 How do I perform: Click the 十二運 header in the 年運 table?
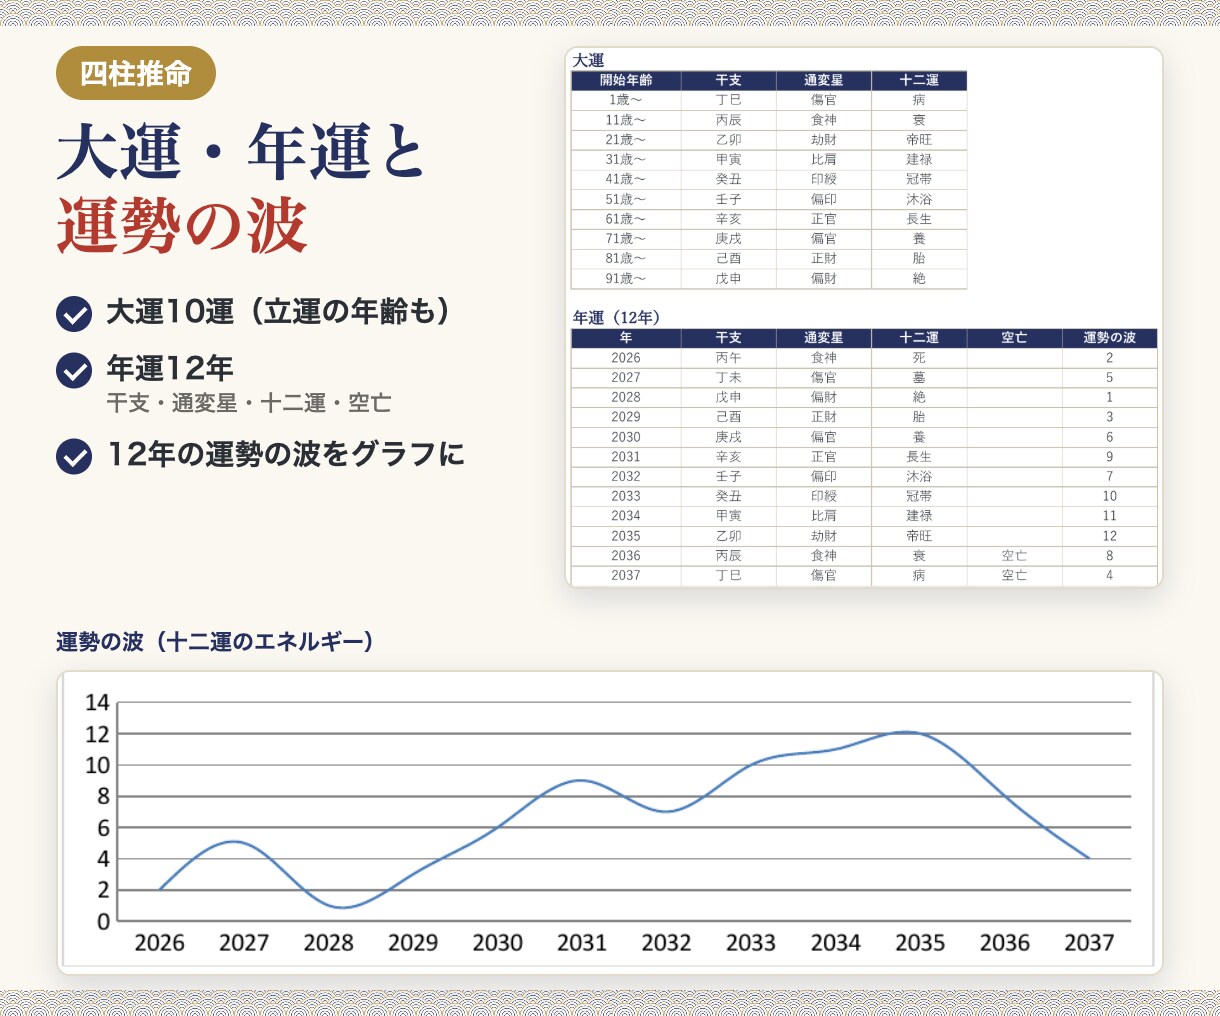[x=919, y=338]
